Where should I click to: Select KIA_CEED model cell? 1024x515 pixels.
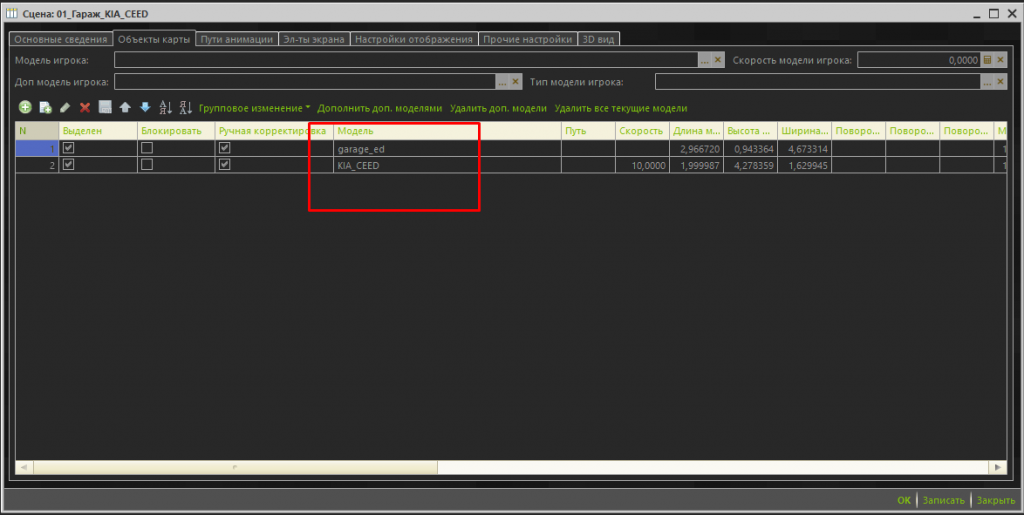[447, 165]
